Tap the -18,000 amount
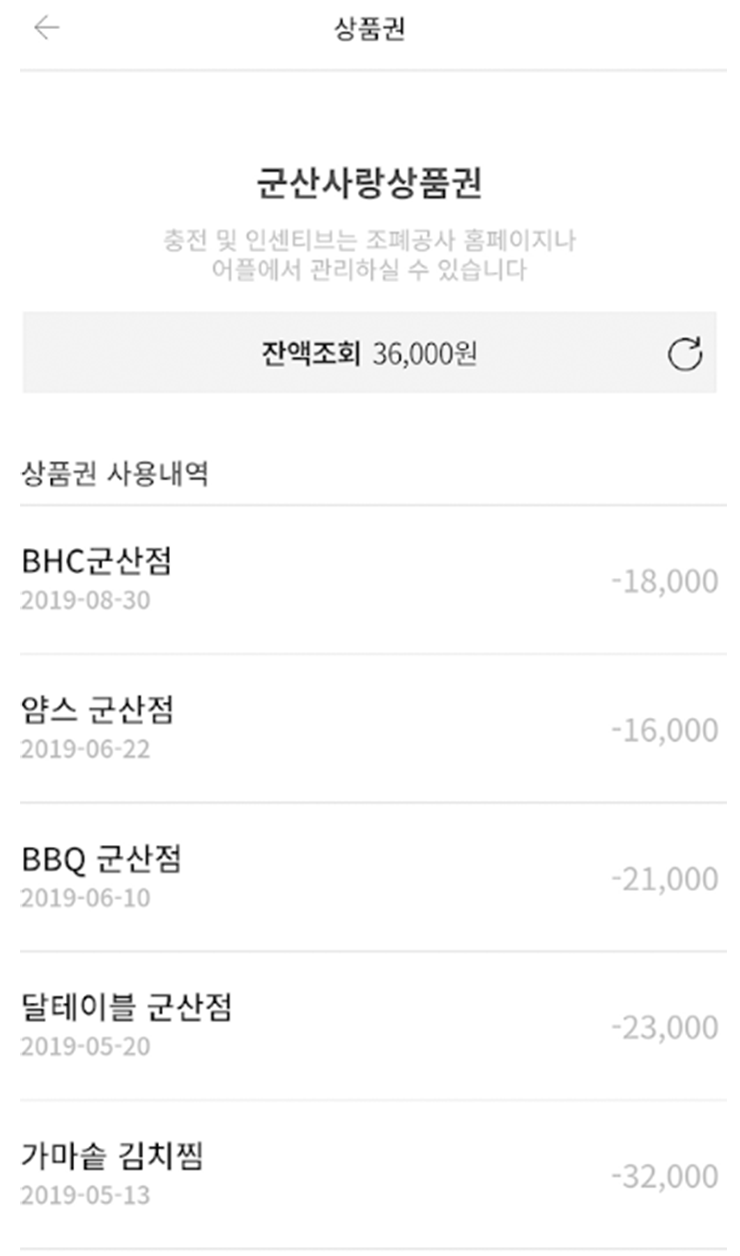 [x=664, y=581]
